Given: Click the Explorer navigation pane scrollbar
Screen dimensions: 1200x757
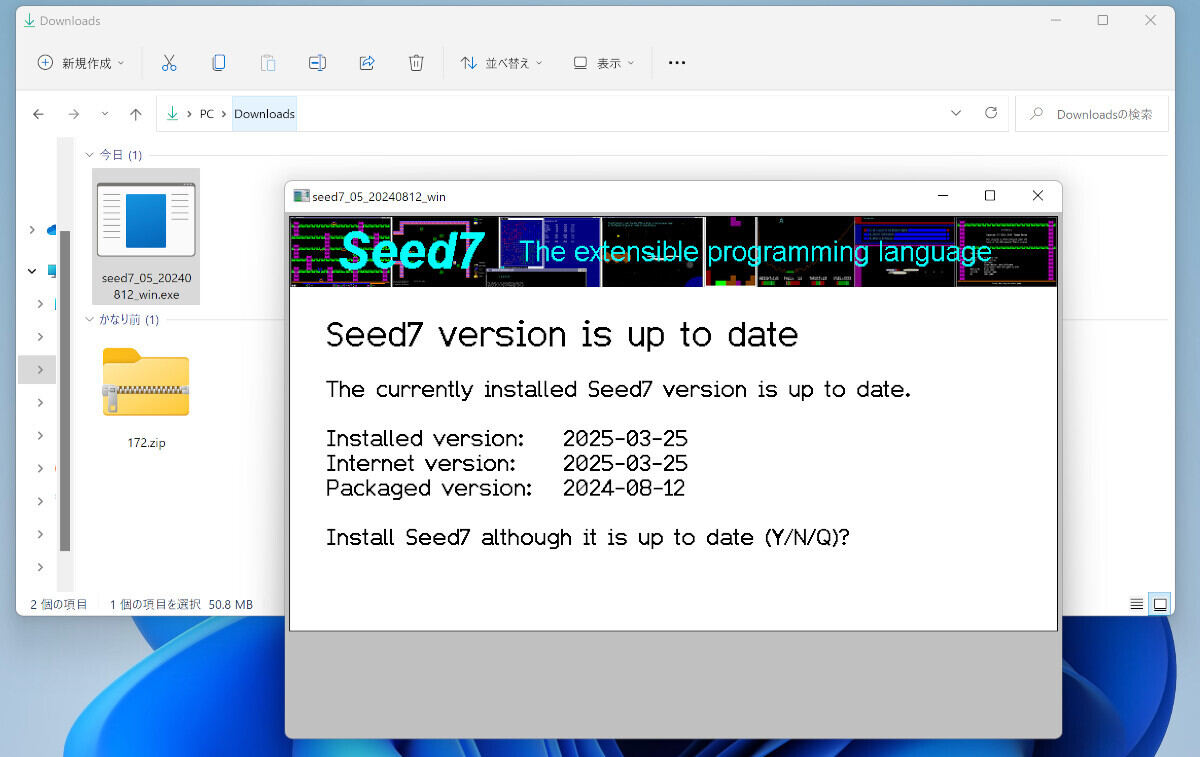Looking at the screenshot, I should (65, 390).
